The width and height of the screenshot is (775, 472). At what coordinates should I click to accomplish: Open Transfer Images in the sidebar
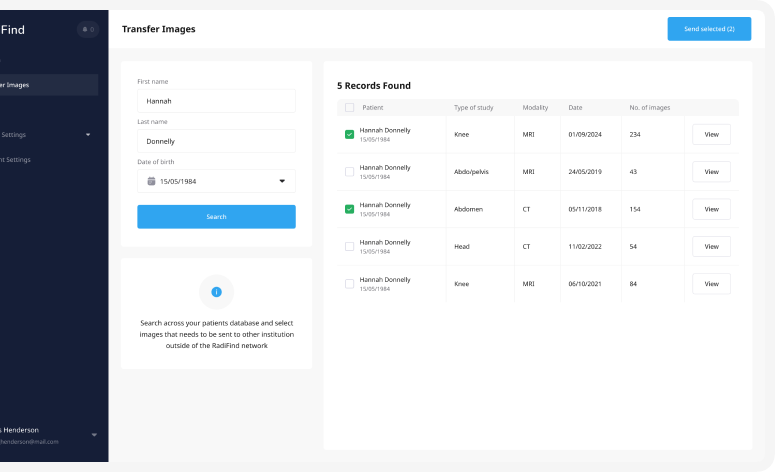(30, 85)
